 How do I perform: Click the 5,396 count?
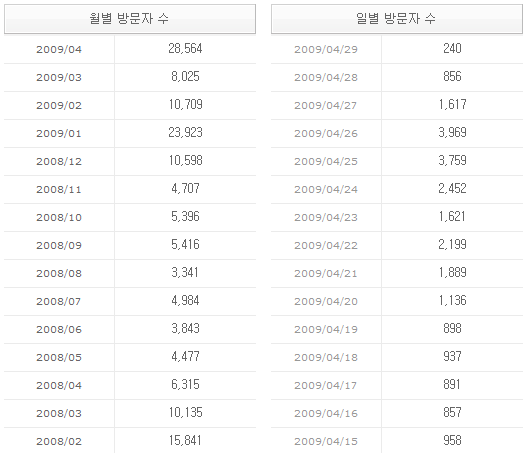(x=185, y=217)
